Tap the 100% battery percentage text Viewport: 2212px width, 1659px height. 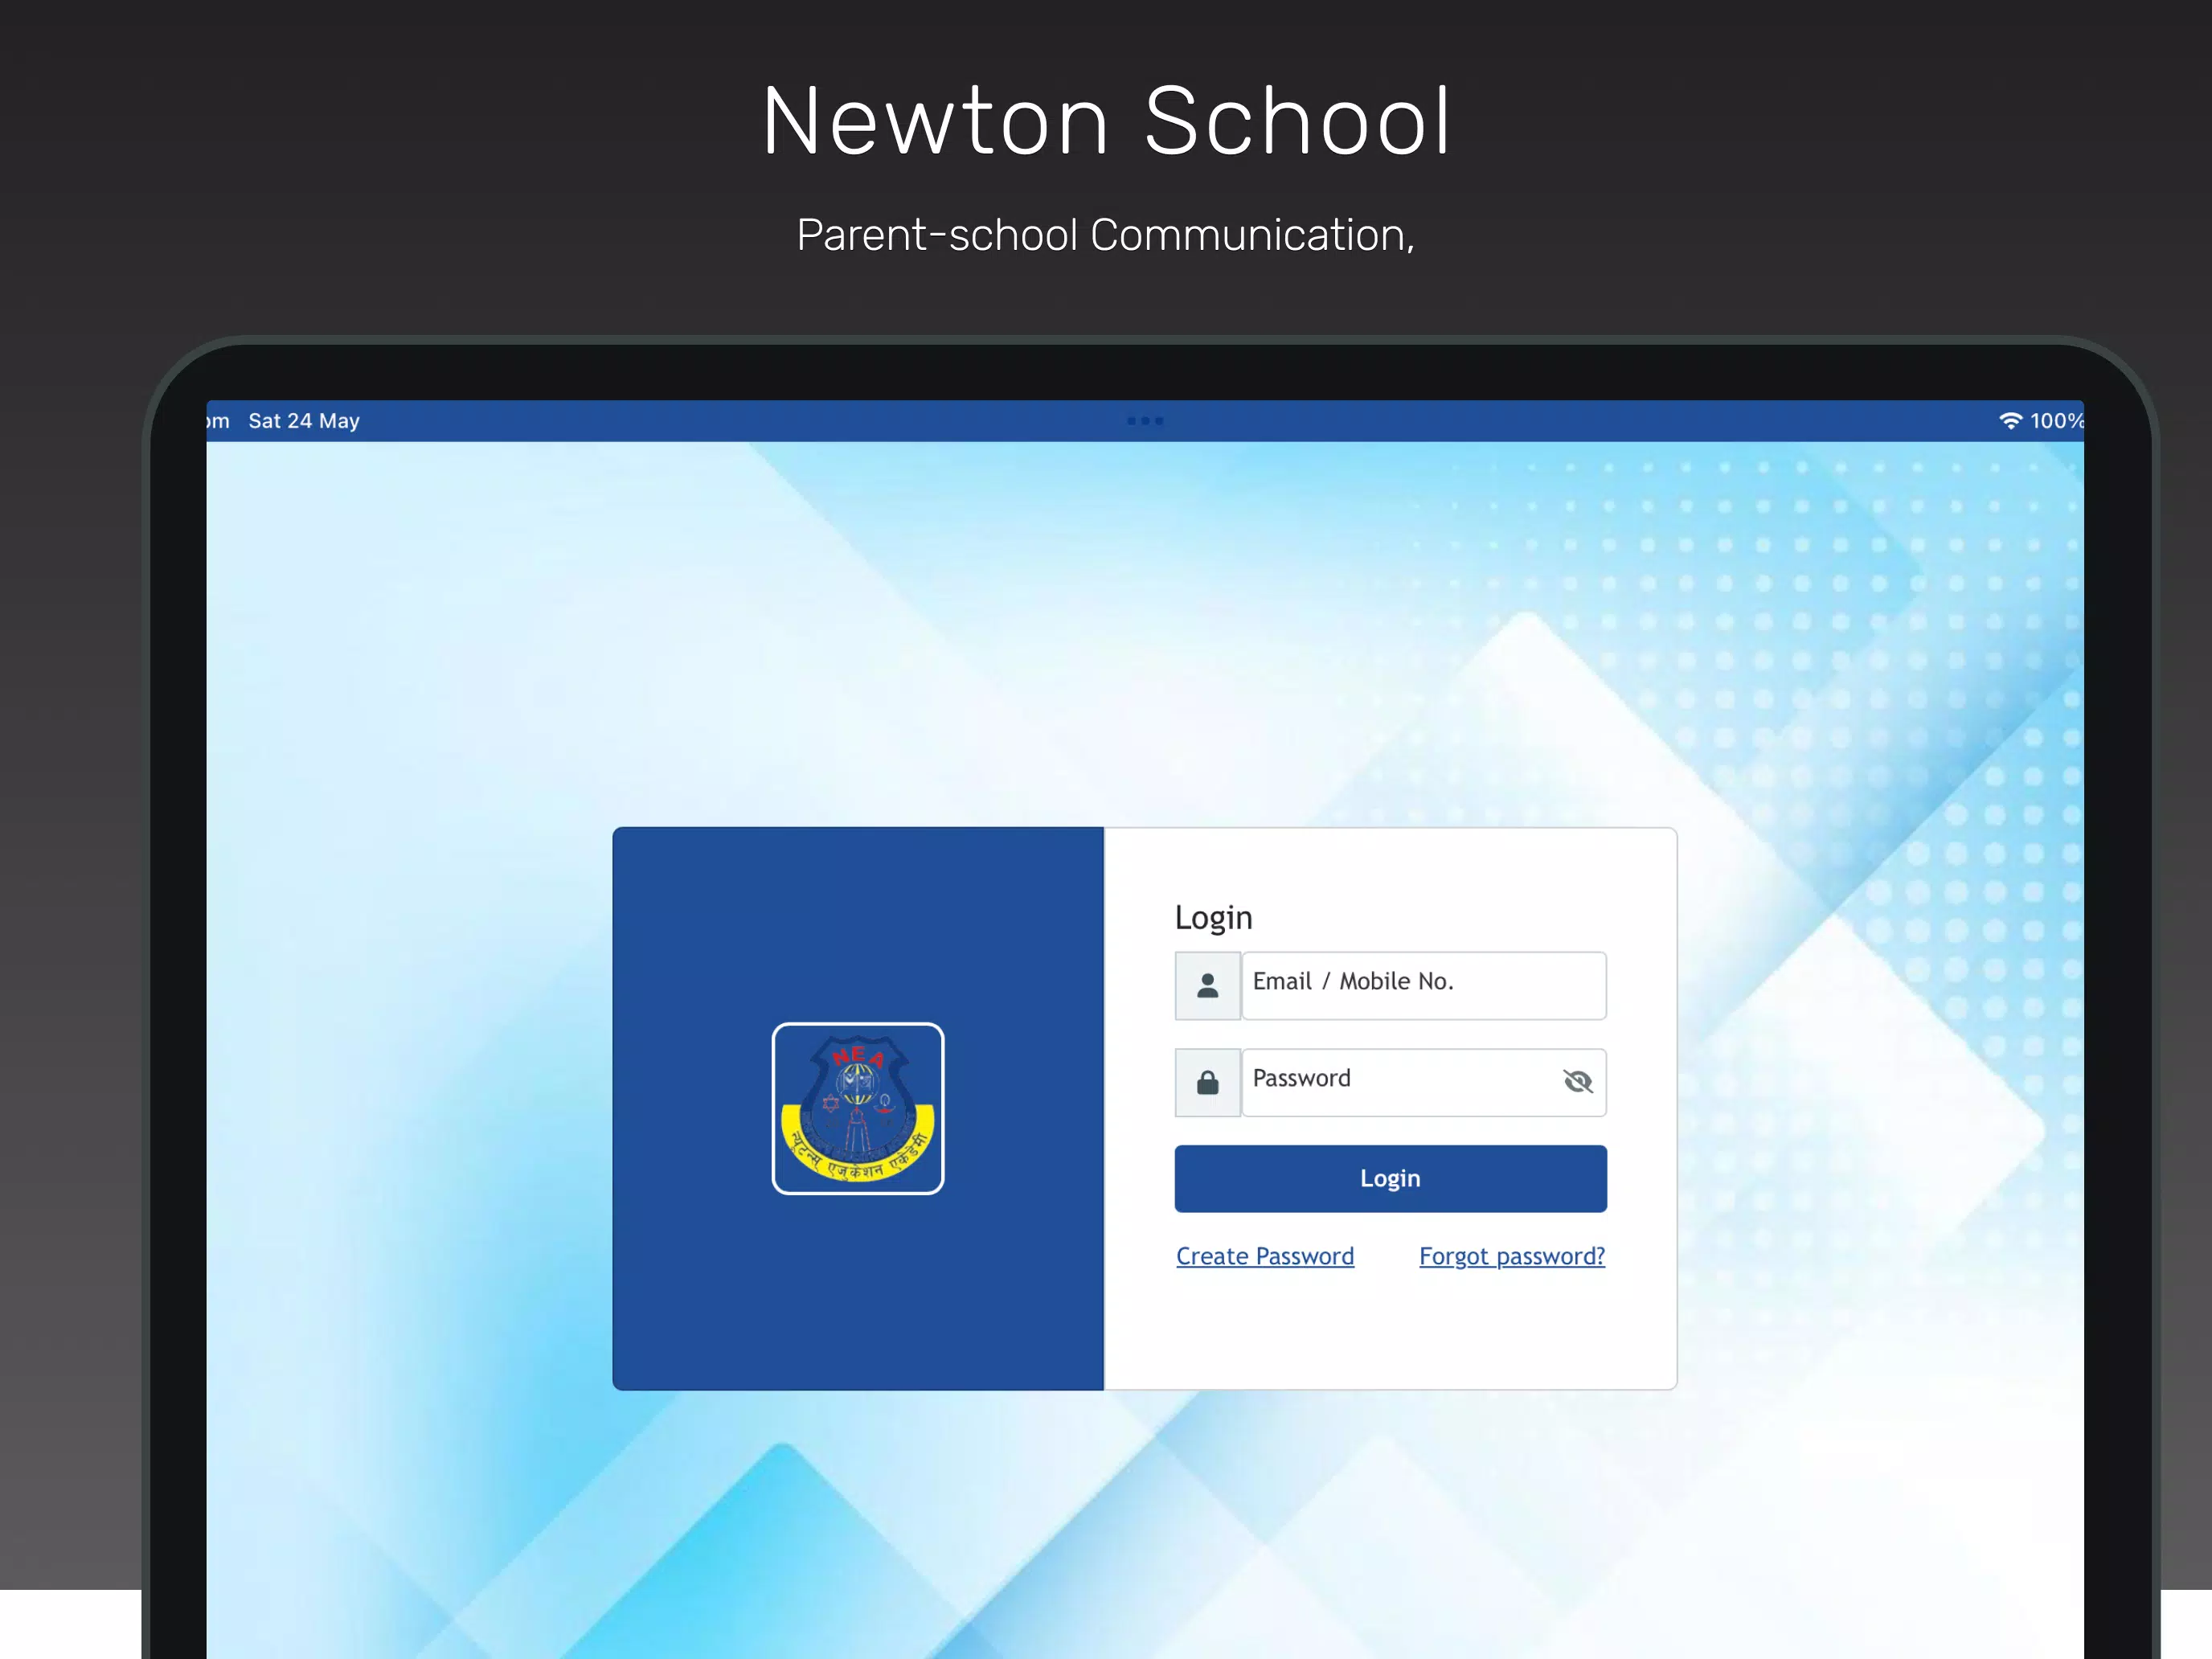tap(2056, 421)
